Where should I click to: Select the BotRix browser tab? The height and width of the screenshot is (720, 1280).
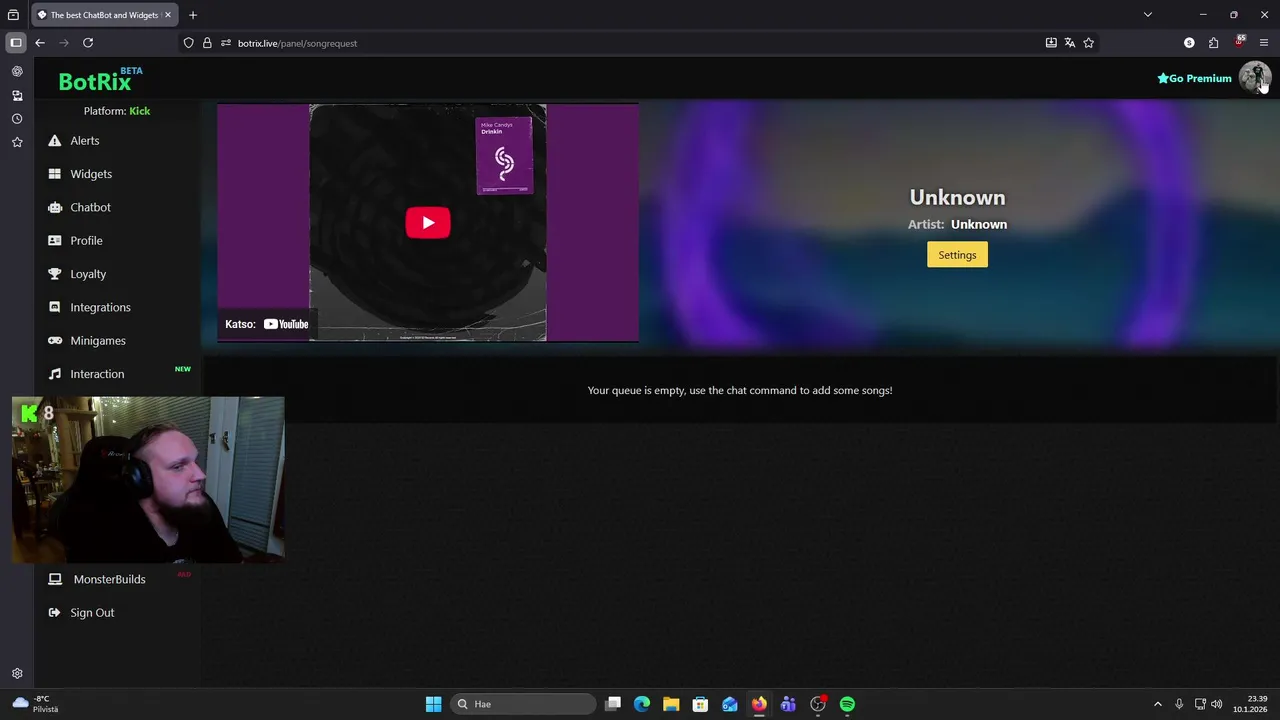coord(104,15)
